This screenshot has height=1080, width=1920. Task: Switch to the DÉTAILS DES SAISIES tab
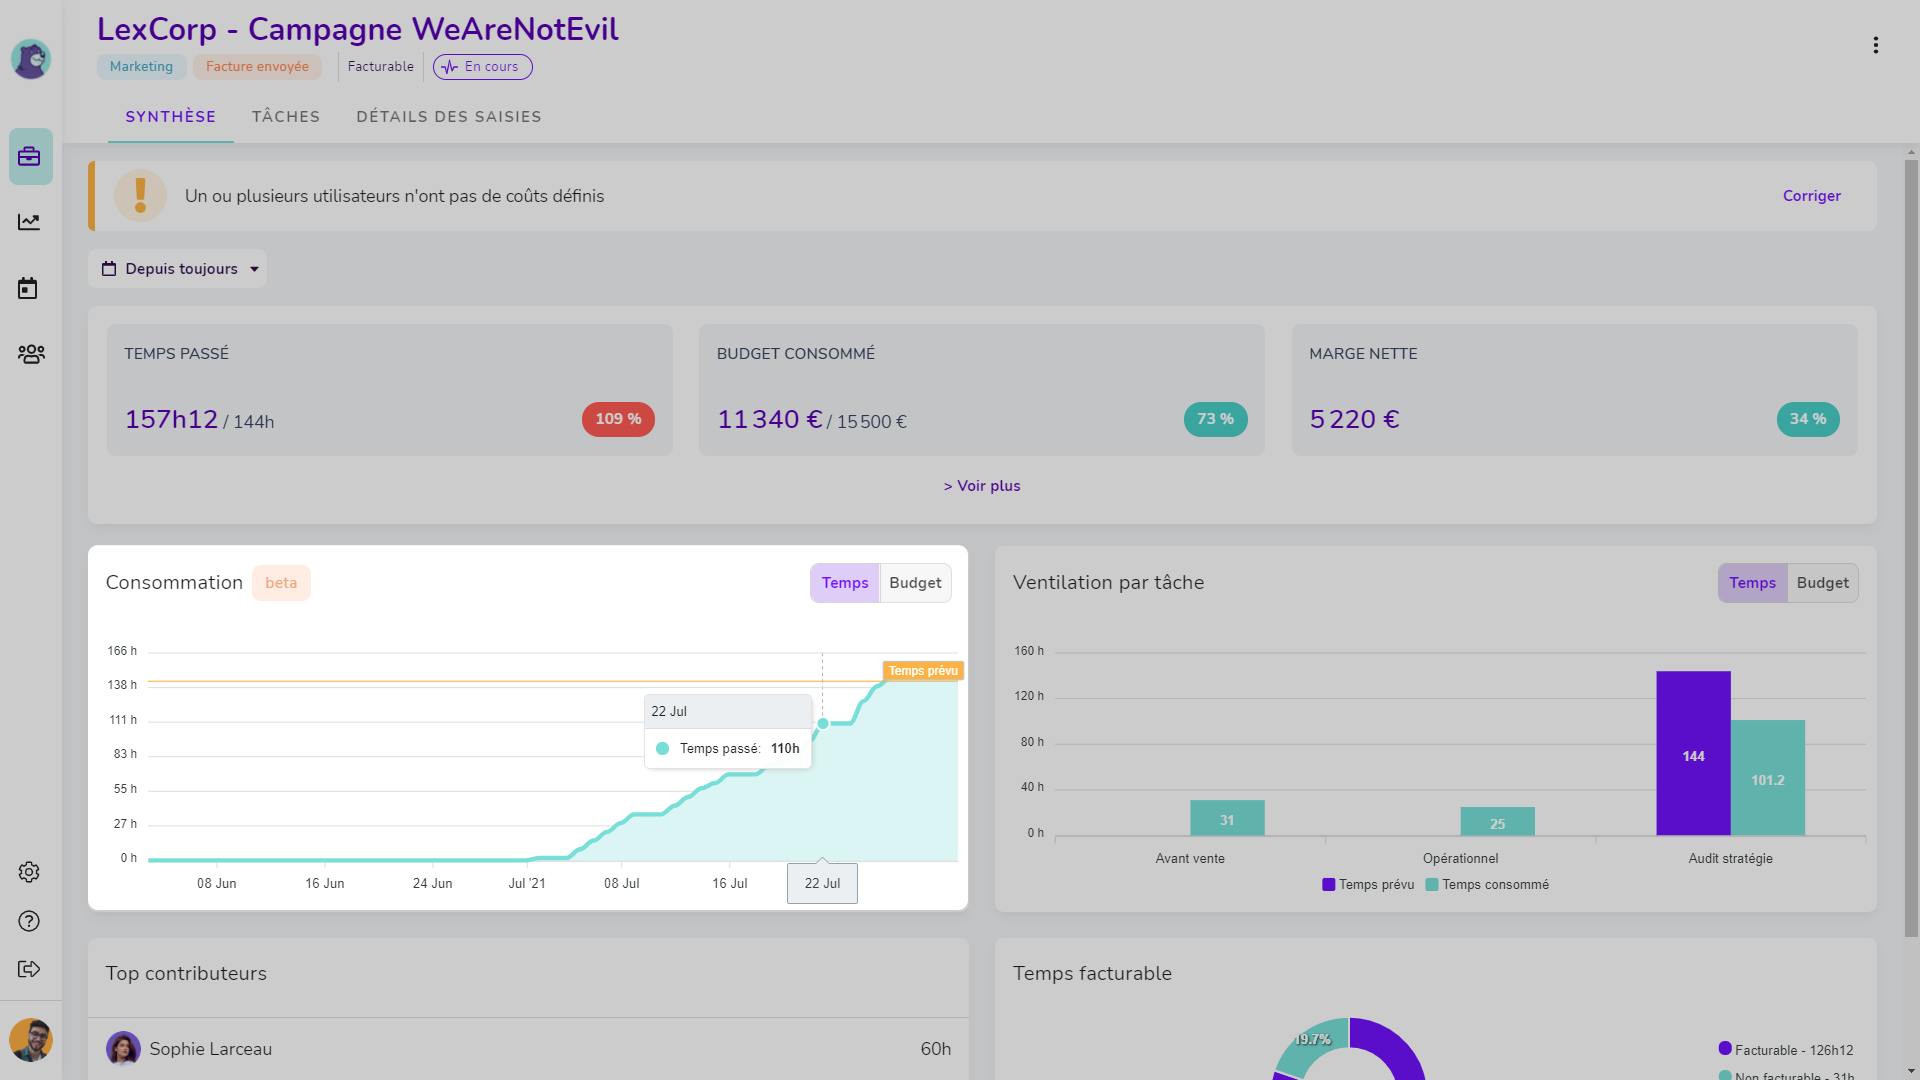click(449, 117)
